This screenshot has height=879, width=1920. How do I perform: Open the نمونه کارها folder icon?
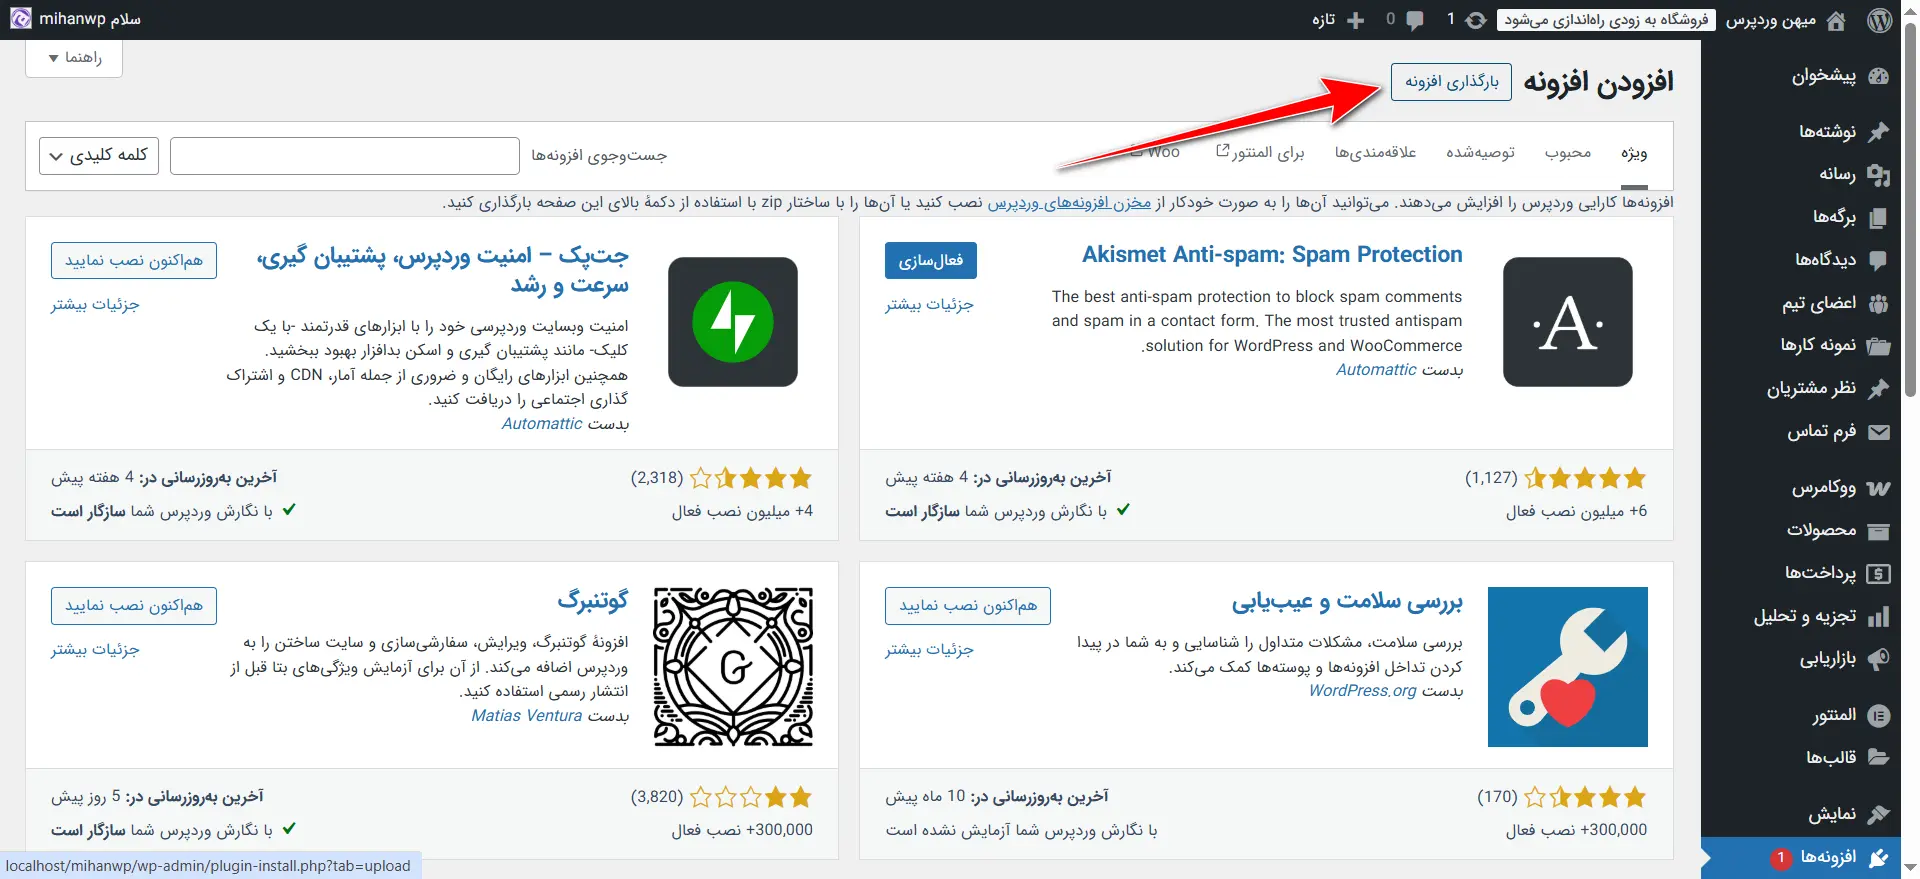[1879, 346]
